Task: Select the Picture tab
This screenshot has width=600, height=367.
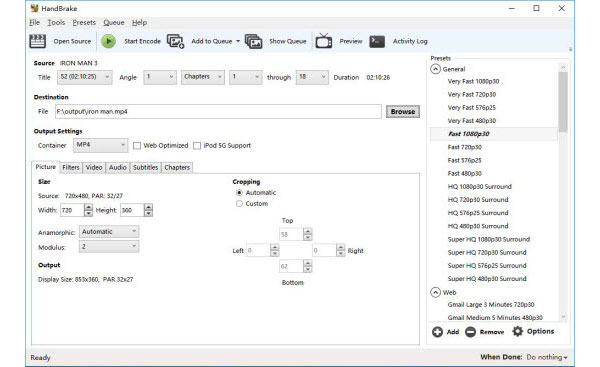Action: coord(45,167)
